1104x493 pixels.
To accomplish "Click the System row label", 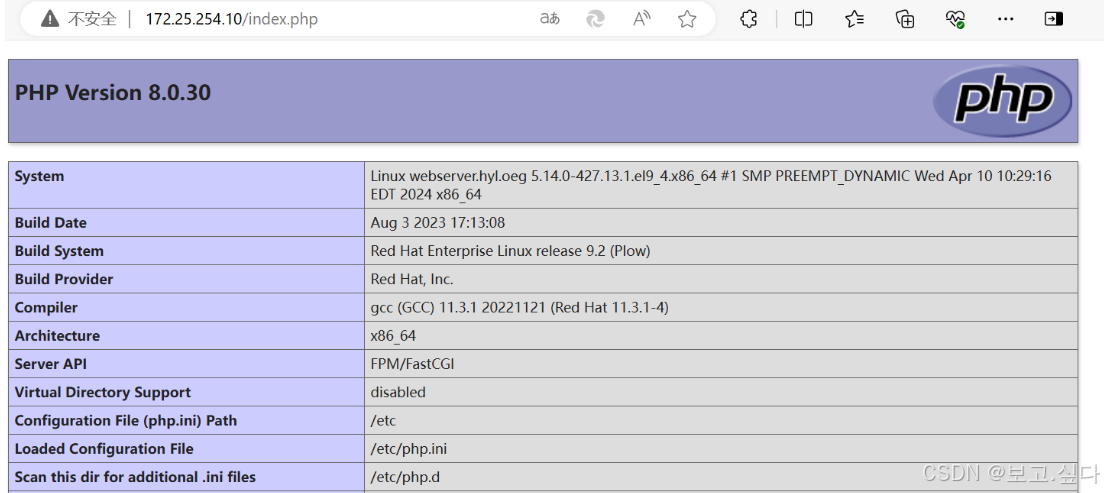I will point(39,176).
